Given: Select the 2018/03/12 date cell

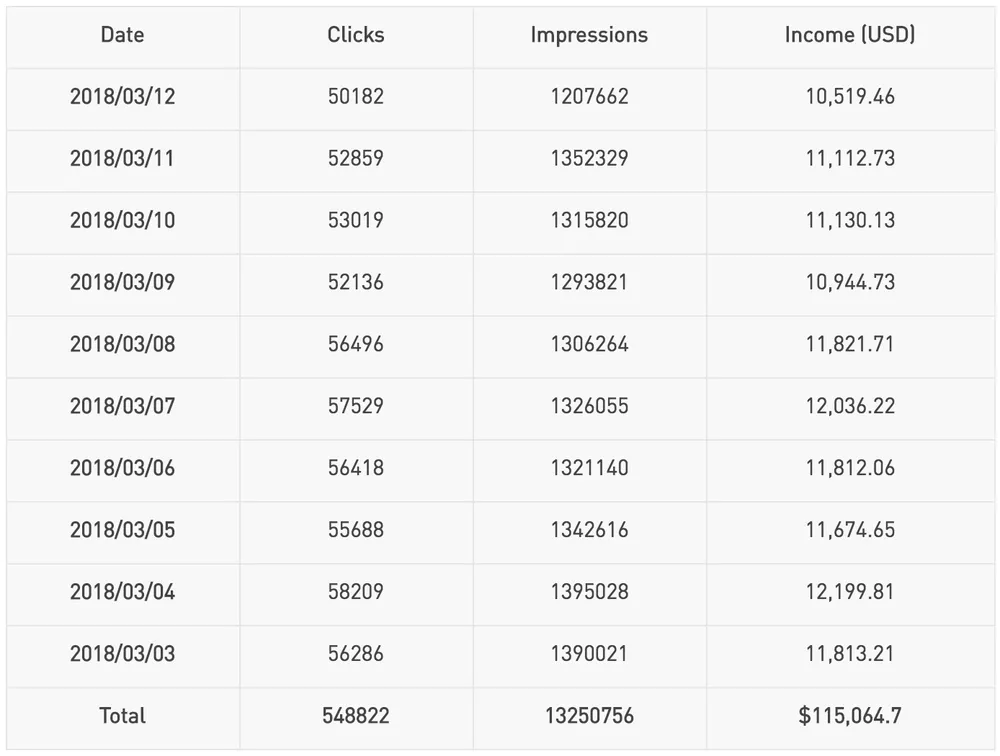Looking at the screenshot, I should pyautogui.click(x=122, y=97).
